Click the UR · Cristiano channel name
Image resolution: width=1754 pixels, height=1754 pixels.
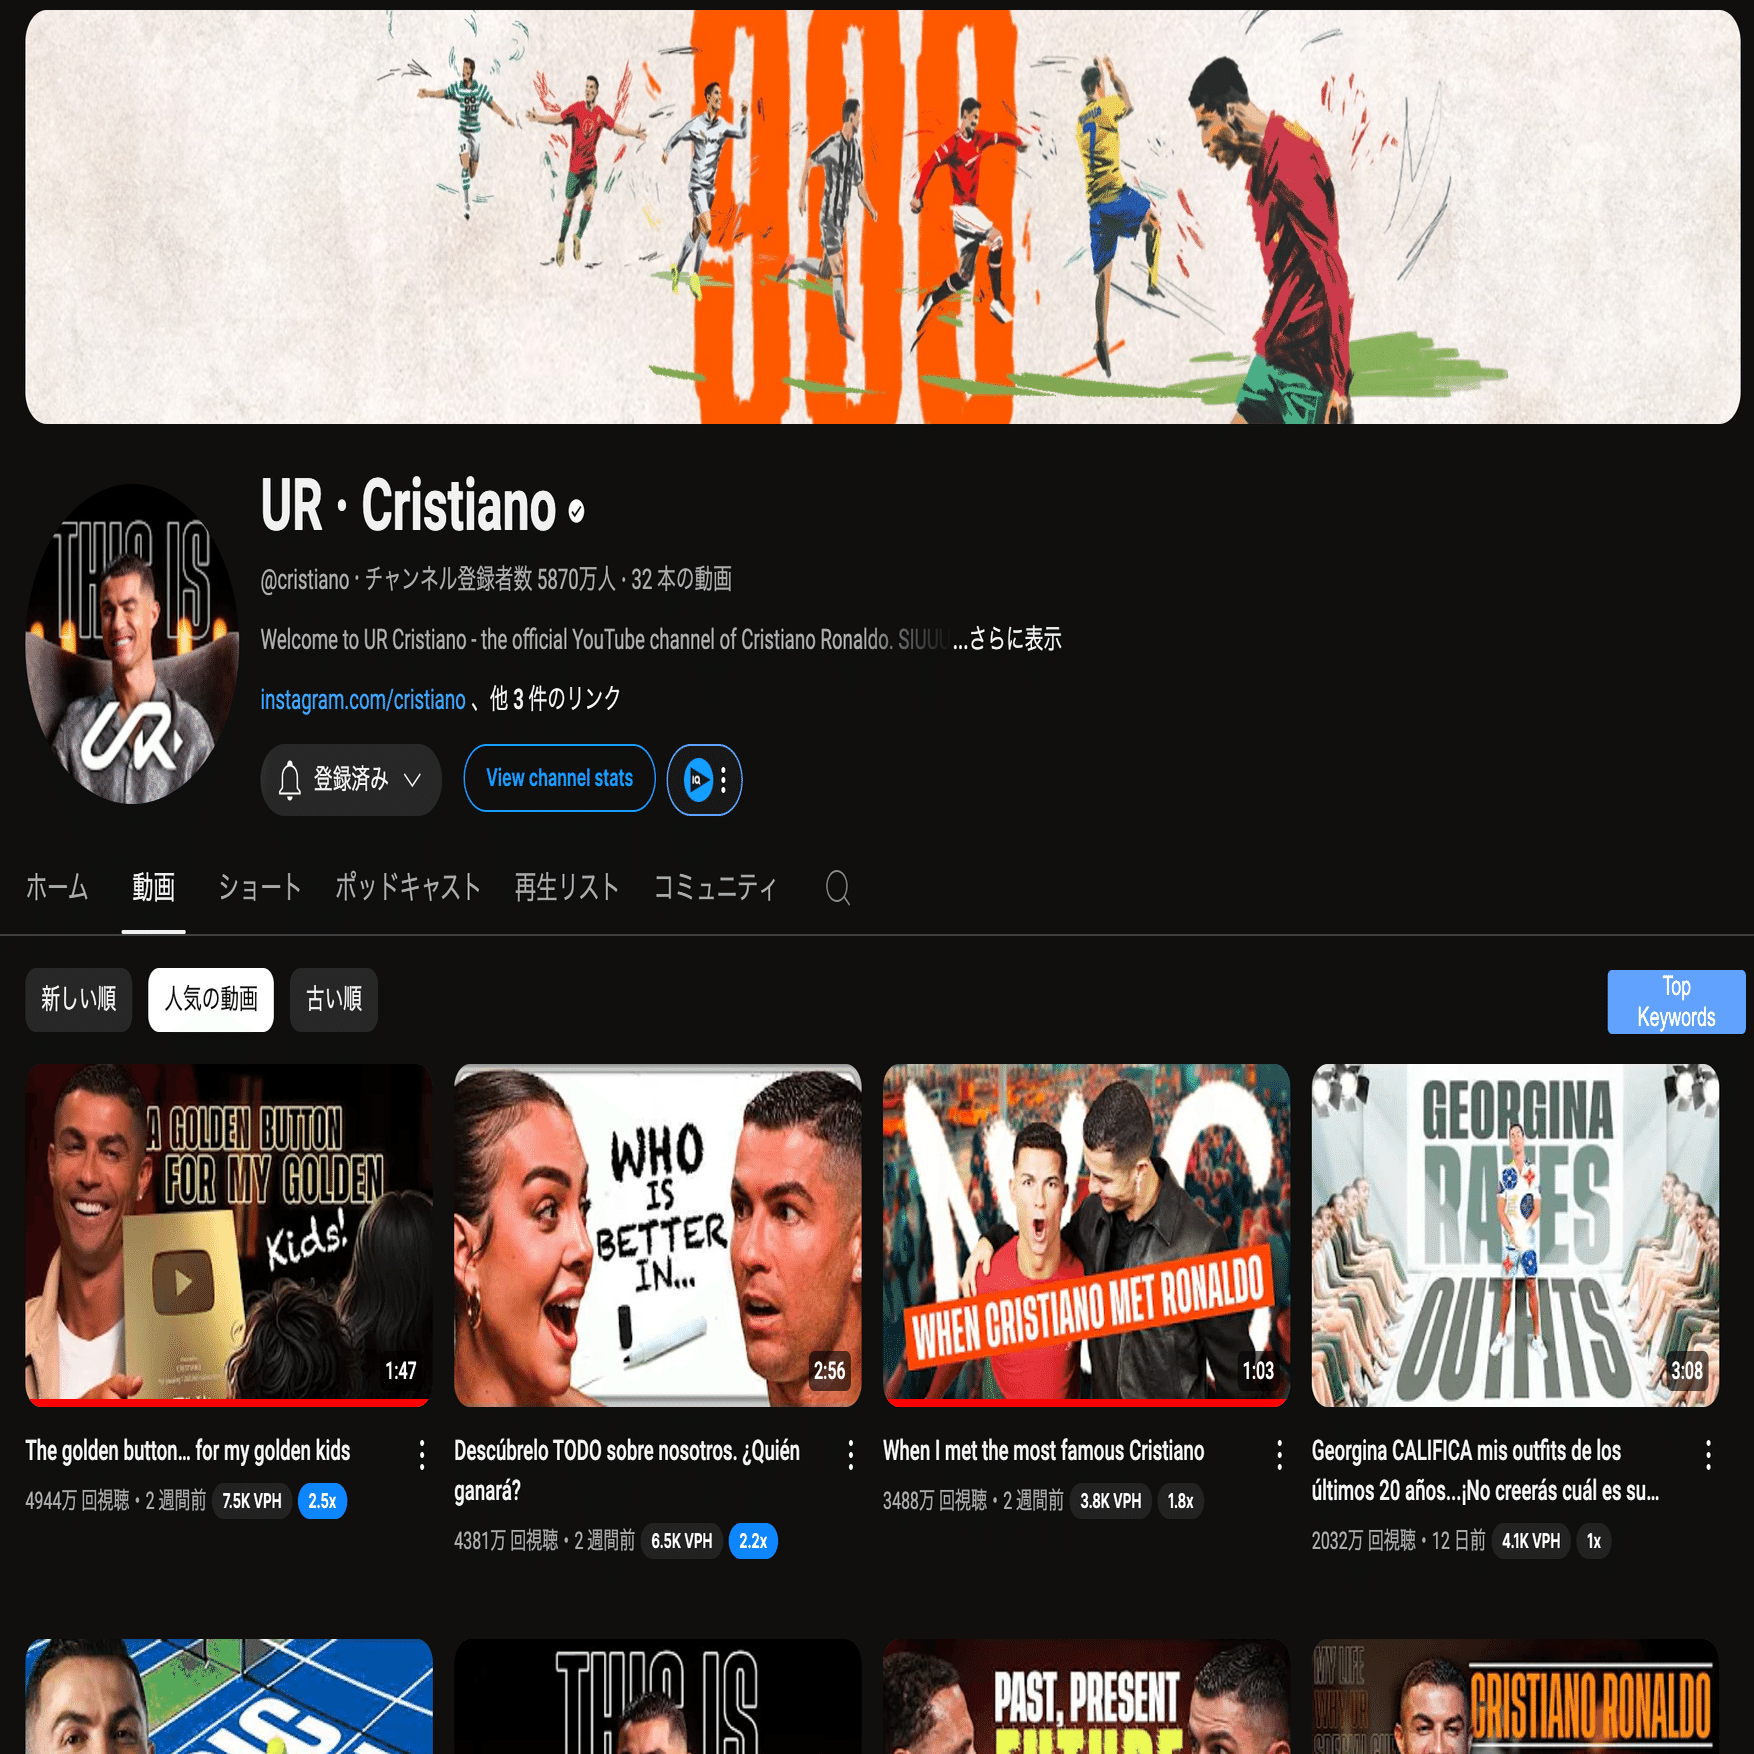coord(408,506)
